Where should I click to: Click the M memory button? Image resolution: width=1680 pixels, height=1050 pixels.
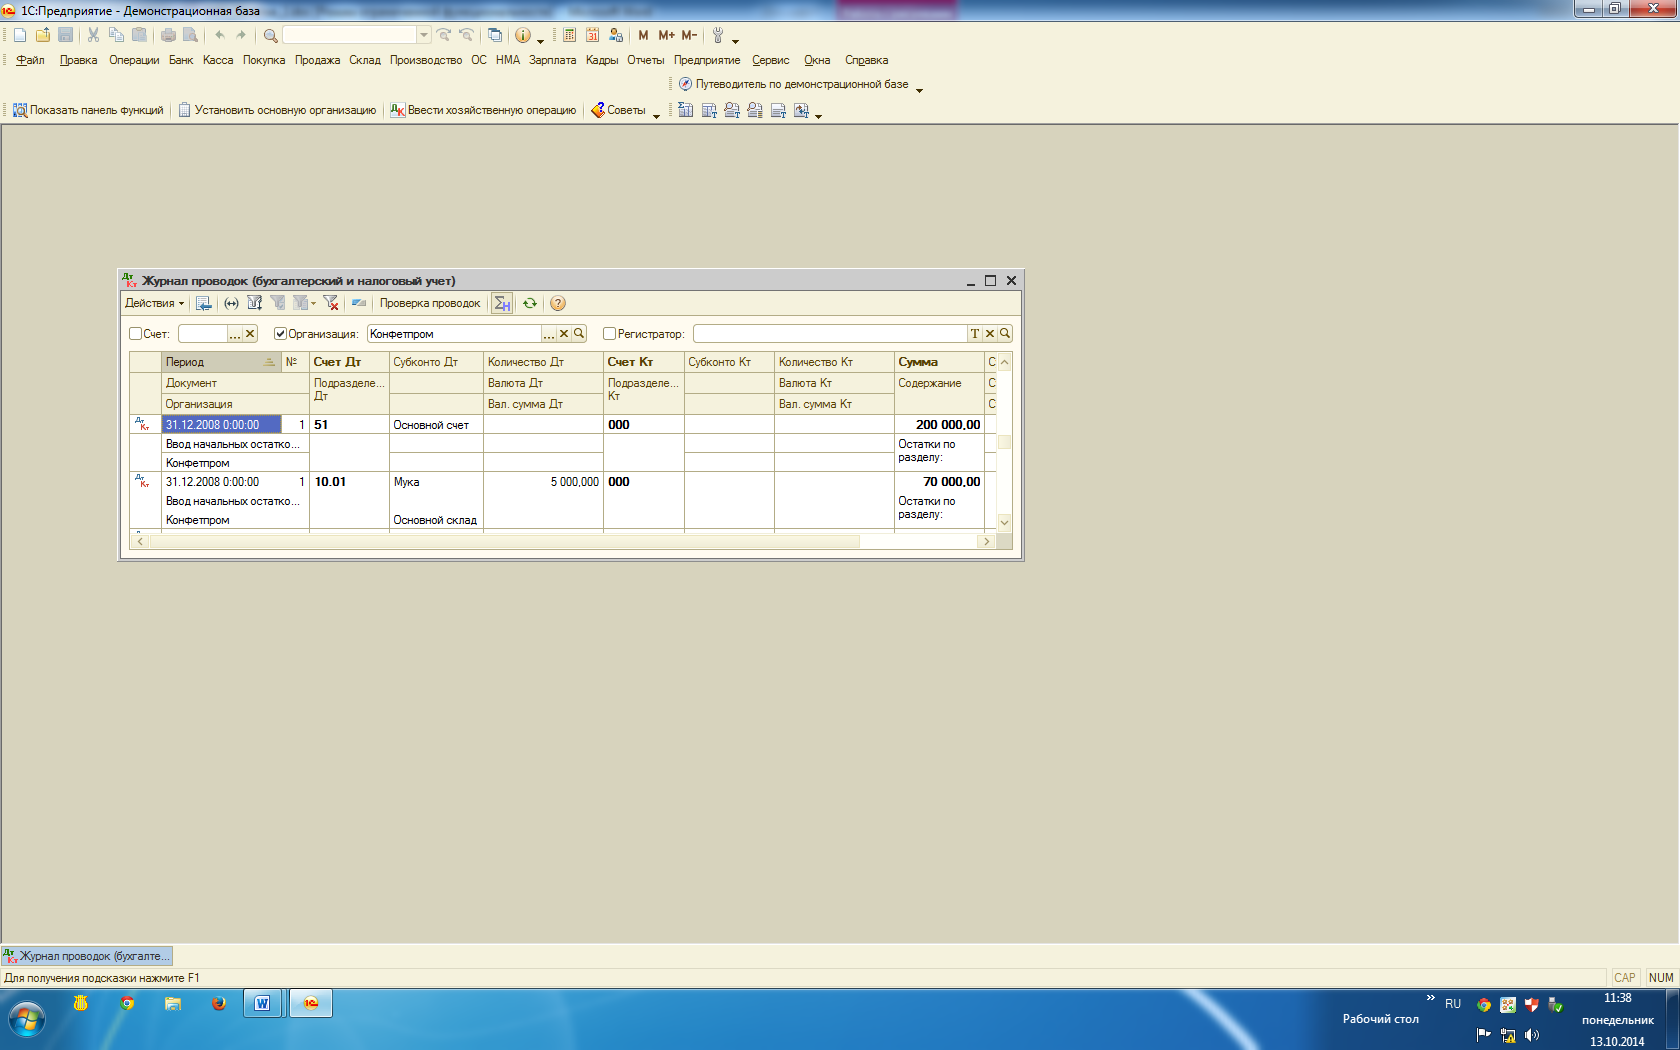point(643,35)
